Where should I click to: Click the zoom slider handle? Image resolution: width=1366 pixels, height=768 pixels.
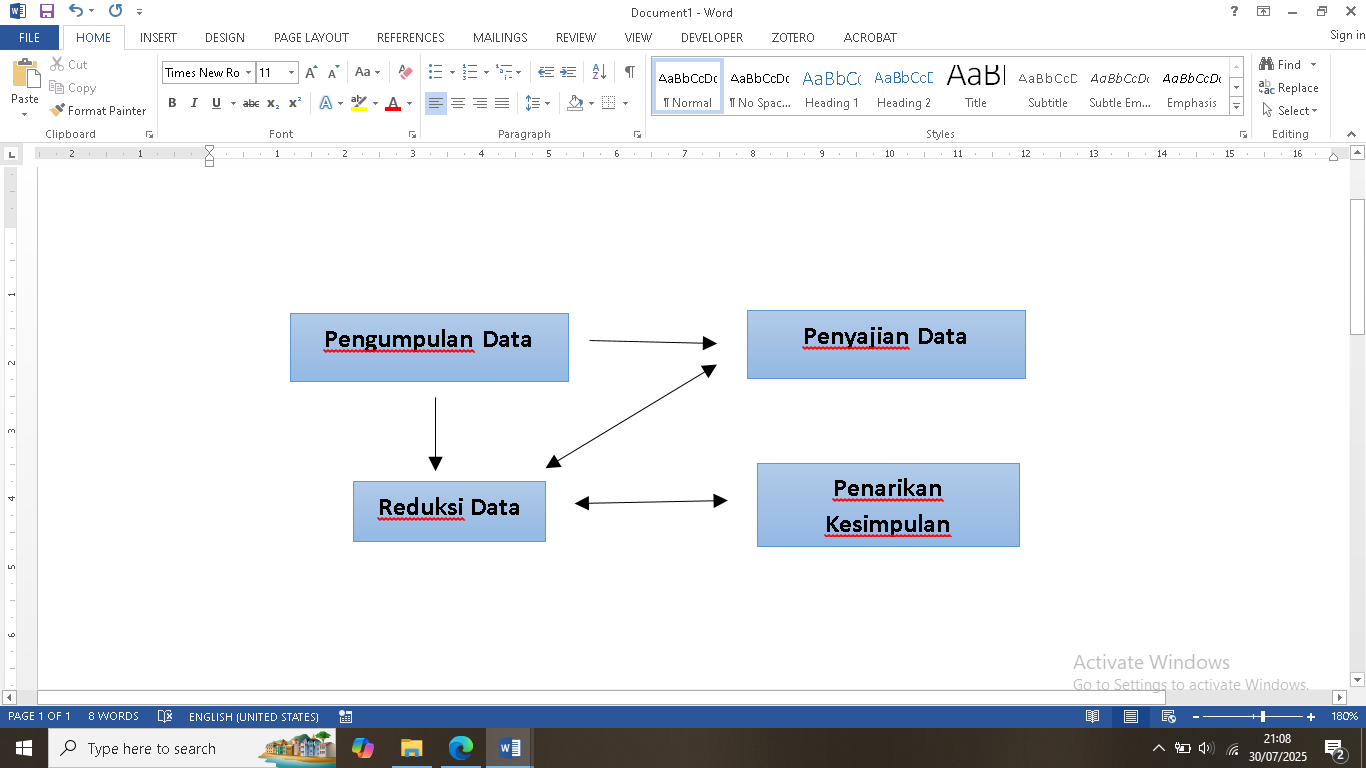[x=1263, y=717]
